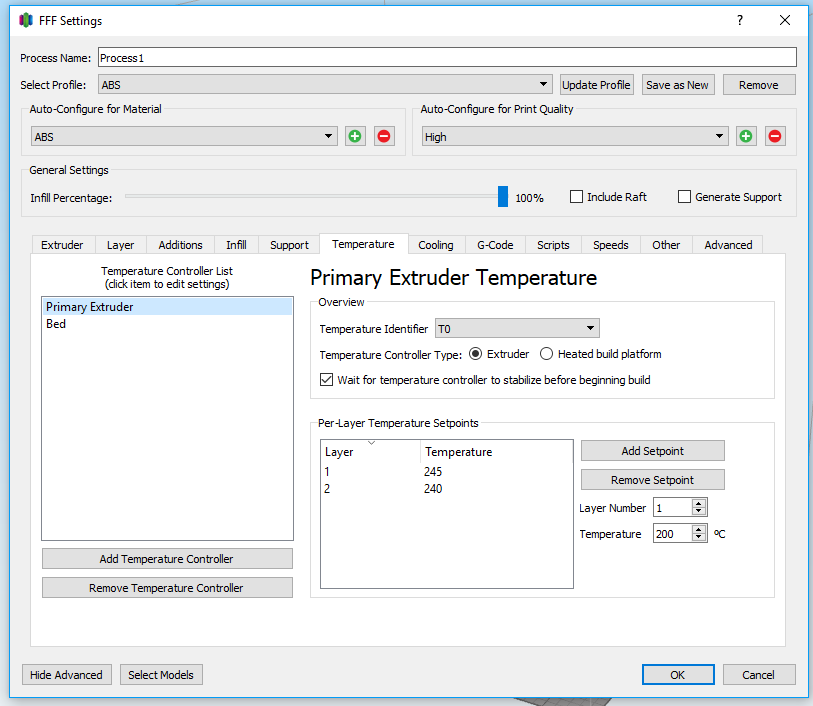Click the Temperature column header
Image resolution: width=813 pixels, height=706 pixels.
(497, 451)
